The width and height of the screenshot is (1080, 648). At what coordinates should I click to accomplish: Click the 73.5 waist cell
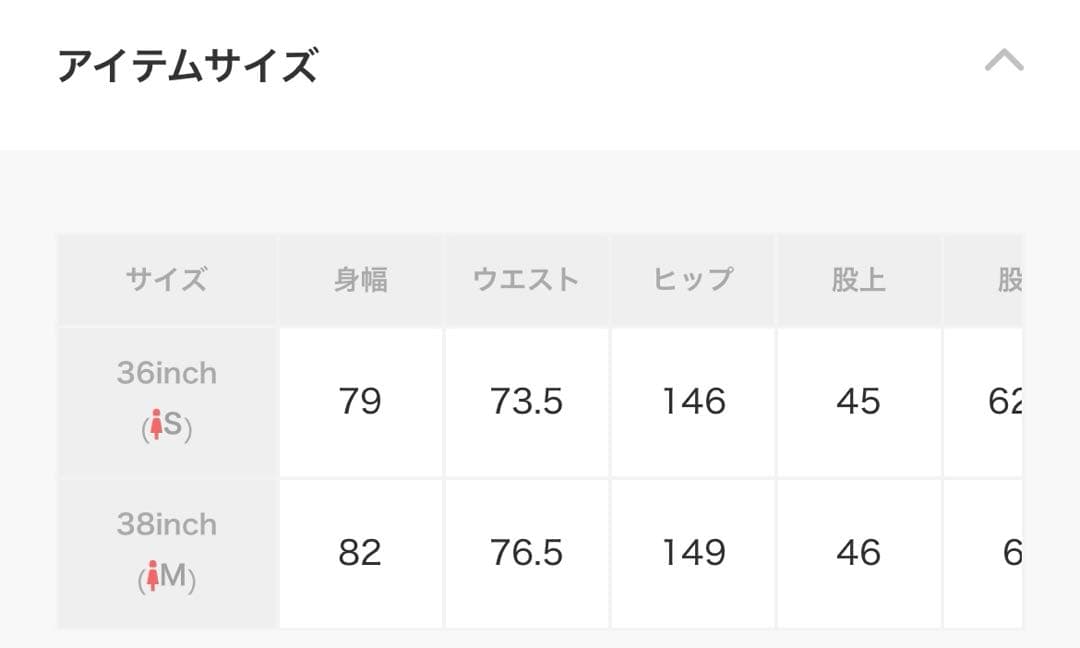tap(526, 402)
